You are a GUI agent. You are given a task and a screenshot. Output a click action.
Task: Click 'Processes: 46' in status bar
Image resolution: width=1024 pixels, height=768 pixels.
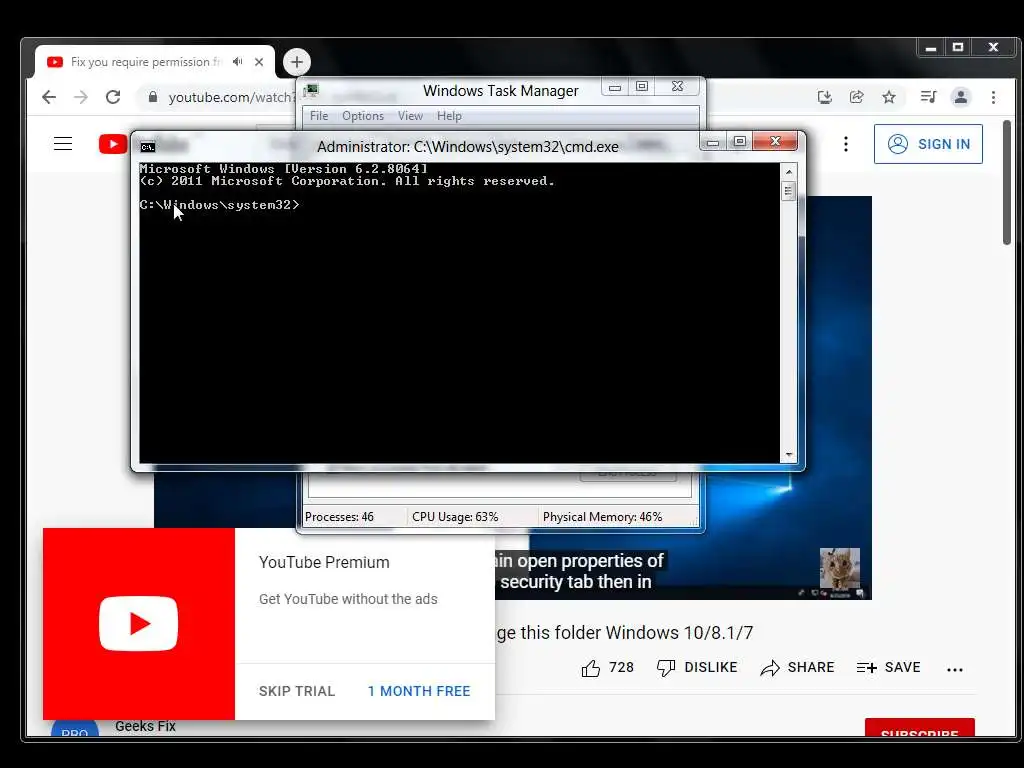(x=339, y=517)
